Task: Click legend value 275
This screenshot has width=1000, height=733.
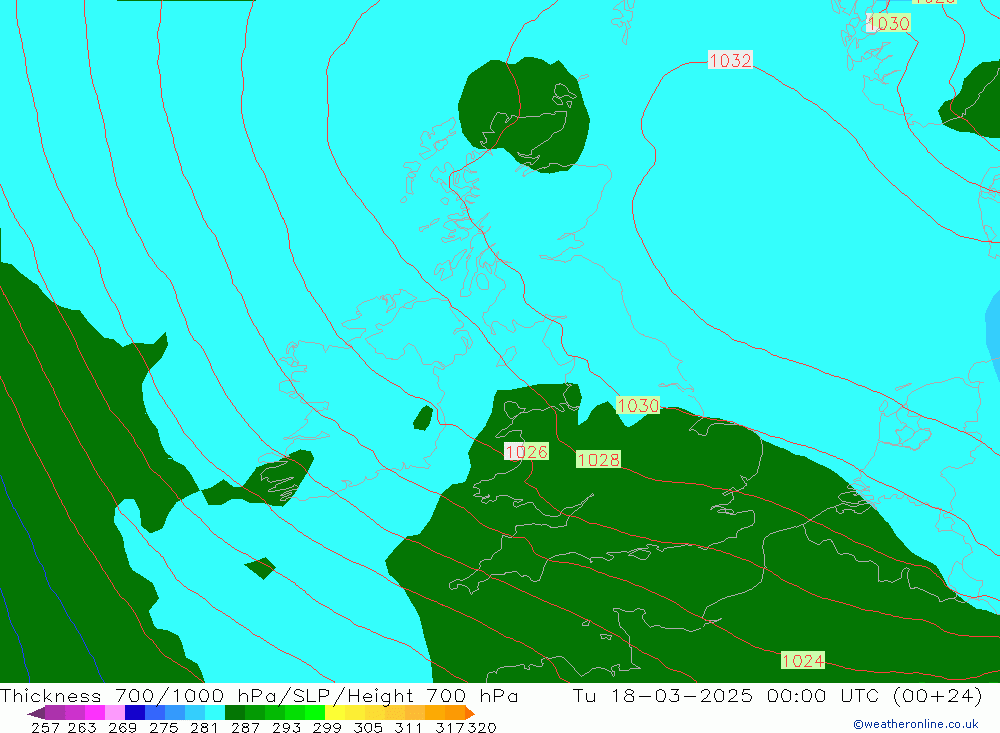Action: (163, 727)
